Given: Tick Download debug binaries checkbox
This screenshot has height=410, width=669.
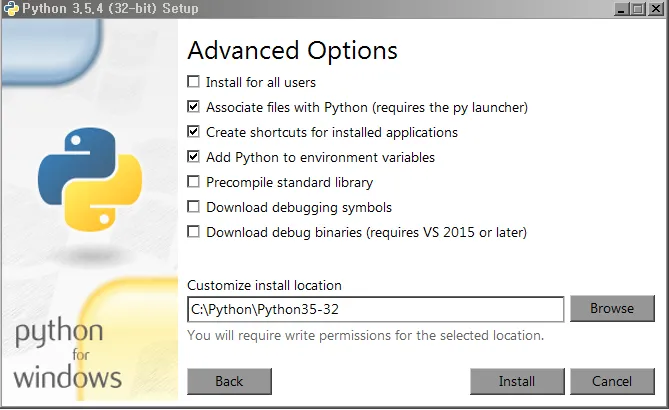Looking at the screenshot, I should pos(193,232).
